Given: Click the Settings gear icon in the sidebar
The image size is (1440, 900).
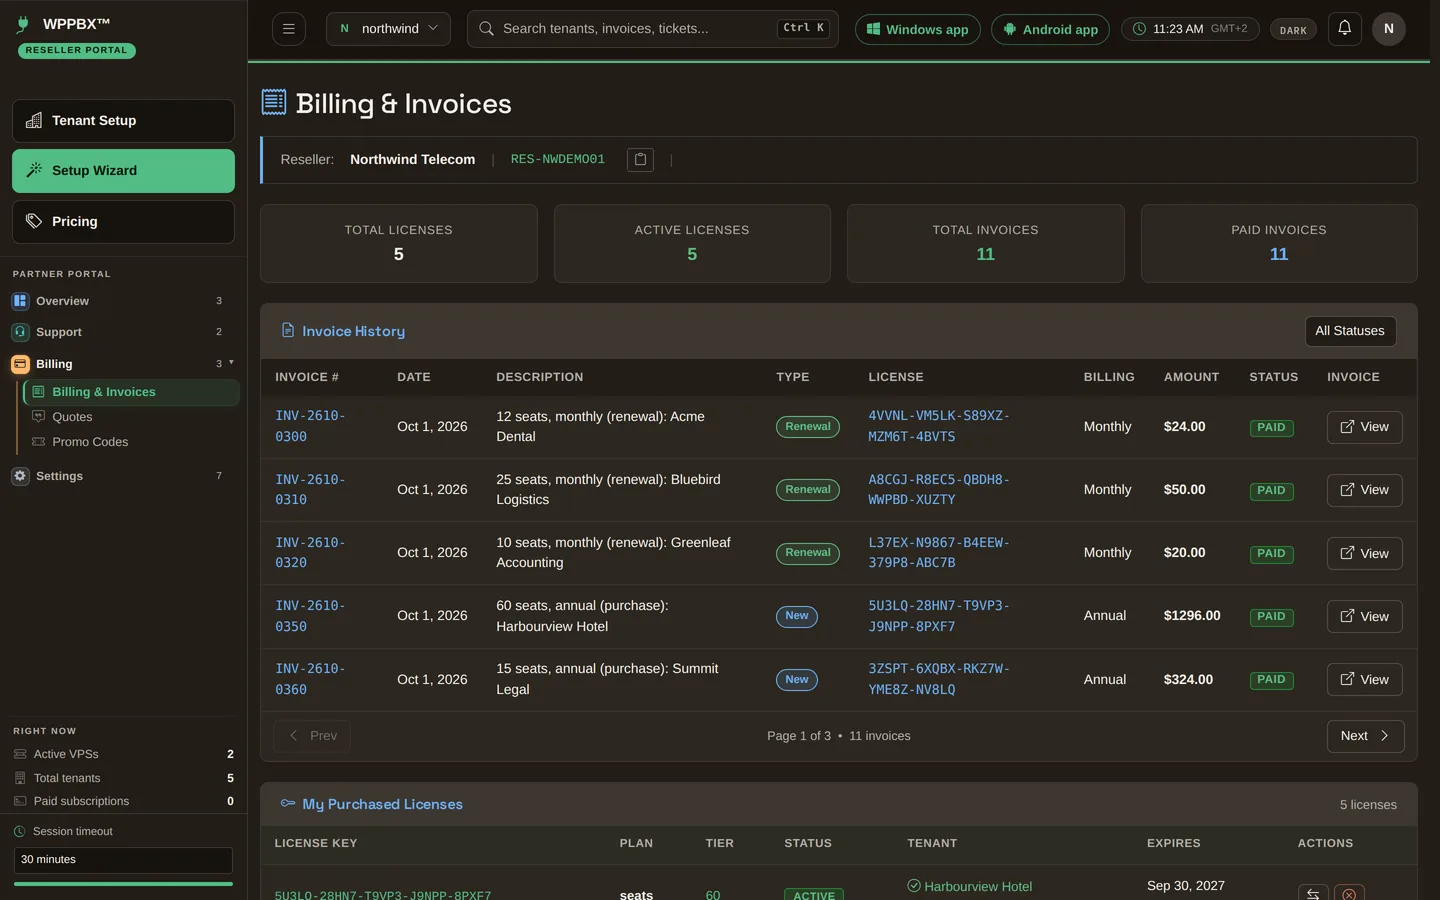Looking at the screenshot, I should coord(20,476).
